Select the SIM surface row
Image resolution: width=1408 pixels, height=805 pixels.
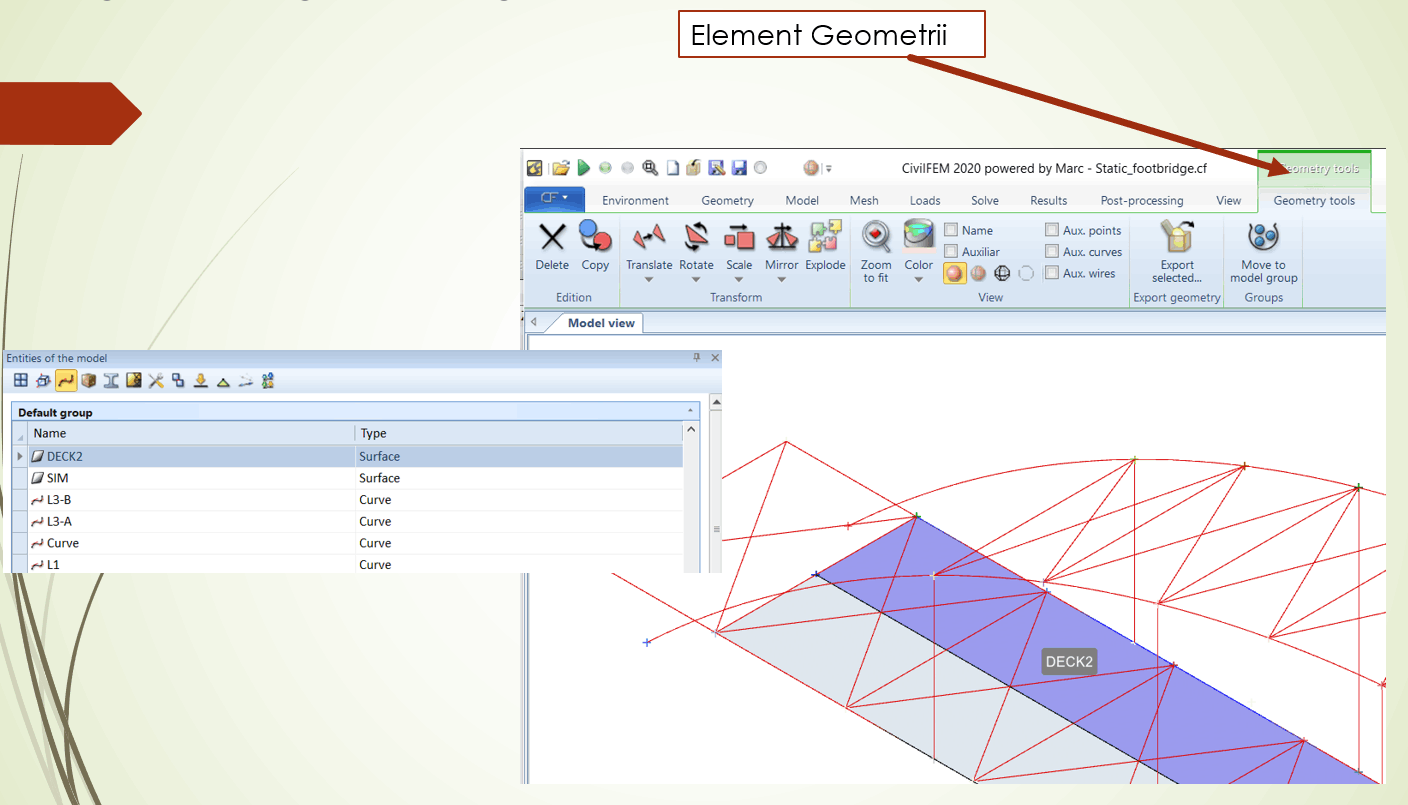point(57,478)
